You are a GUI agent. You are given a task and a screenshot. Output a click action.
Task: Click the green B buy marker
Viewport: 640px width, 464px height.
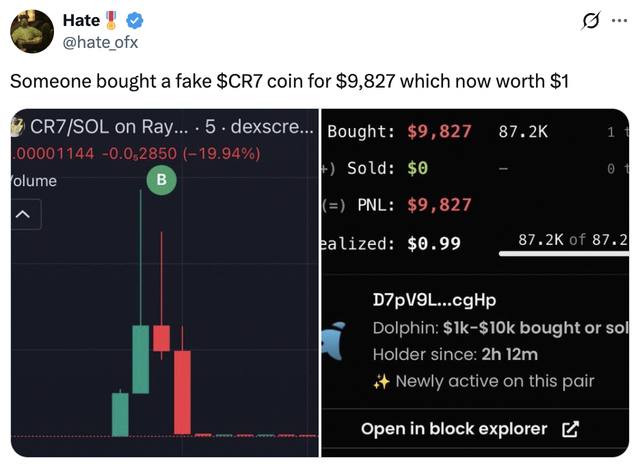160,180
